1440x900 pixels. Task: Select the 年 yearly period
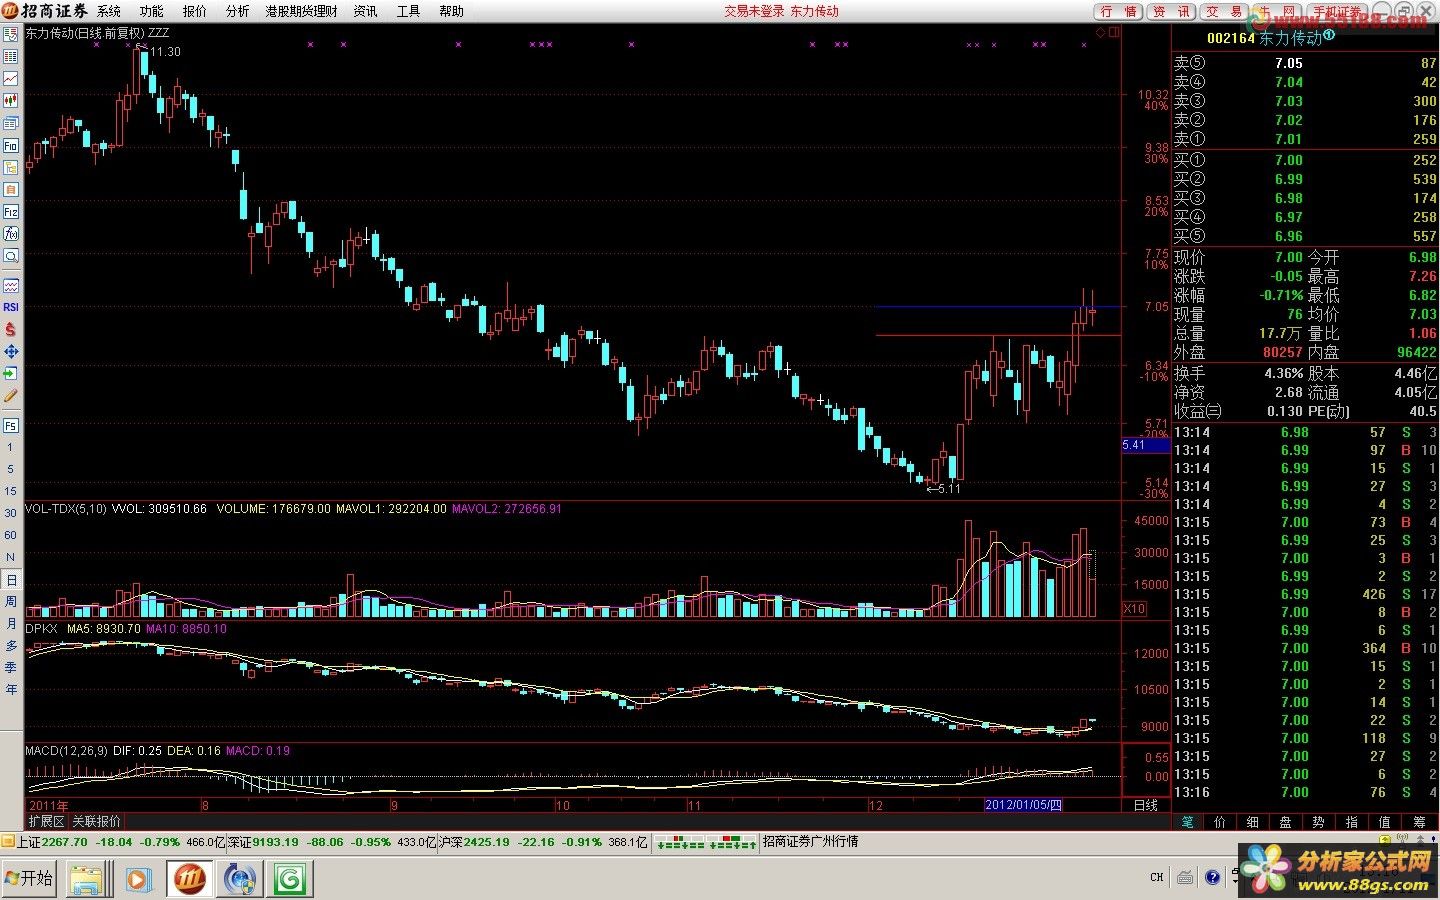(x=11, y=690)
